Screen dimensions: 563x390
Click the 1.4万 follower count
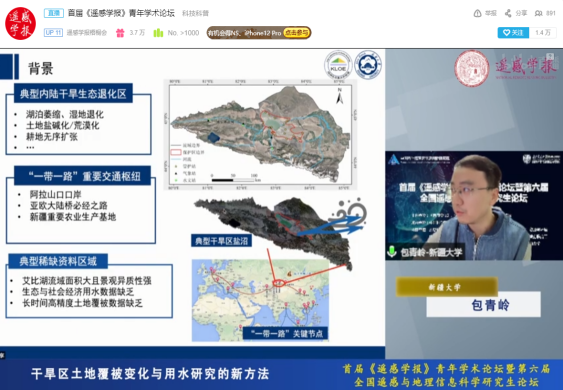[x=543, y=33]
